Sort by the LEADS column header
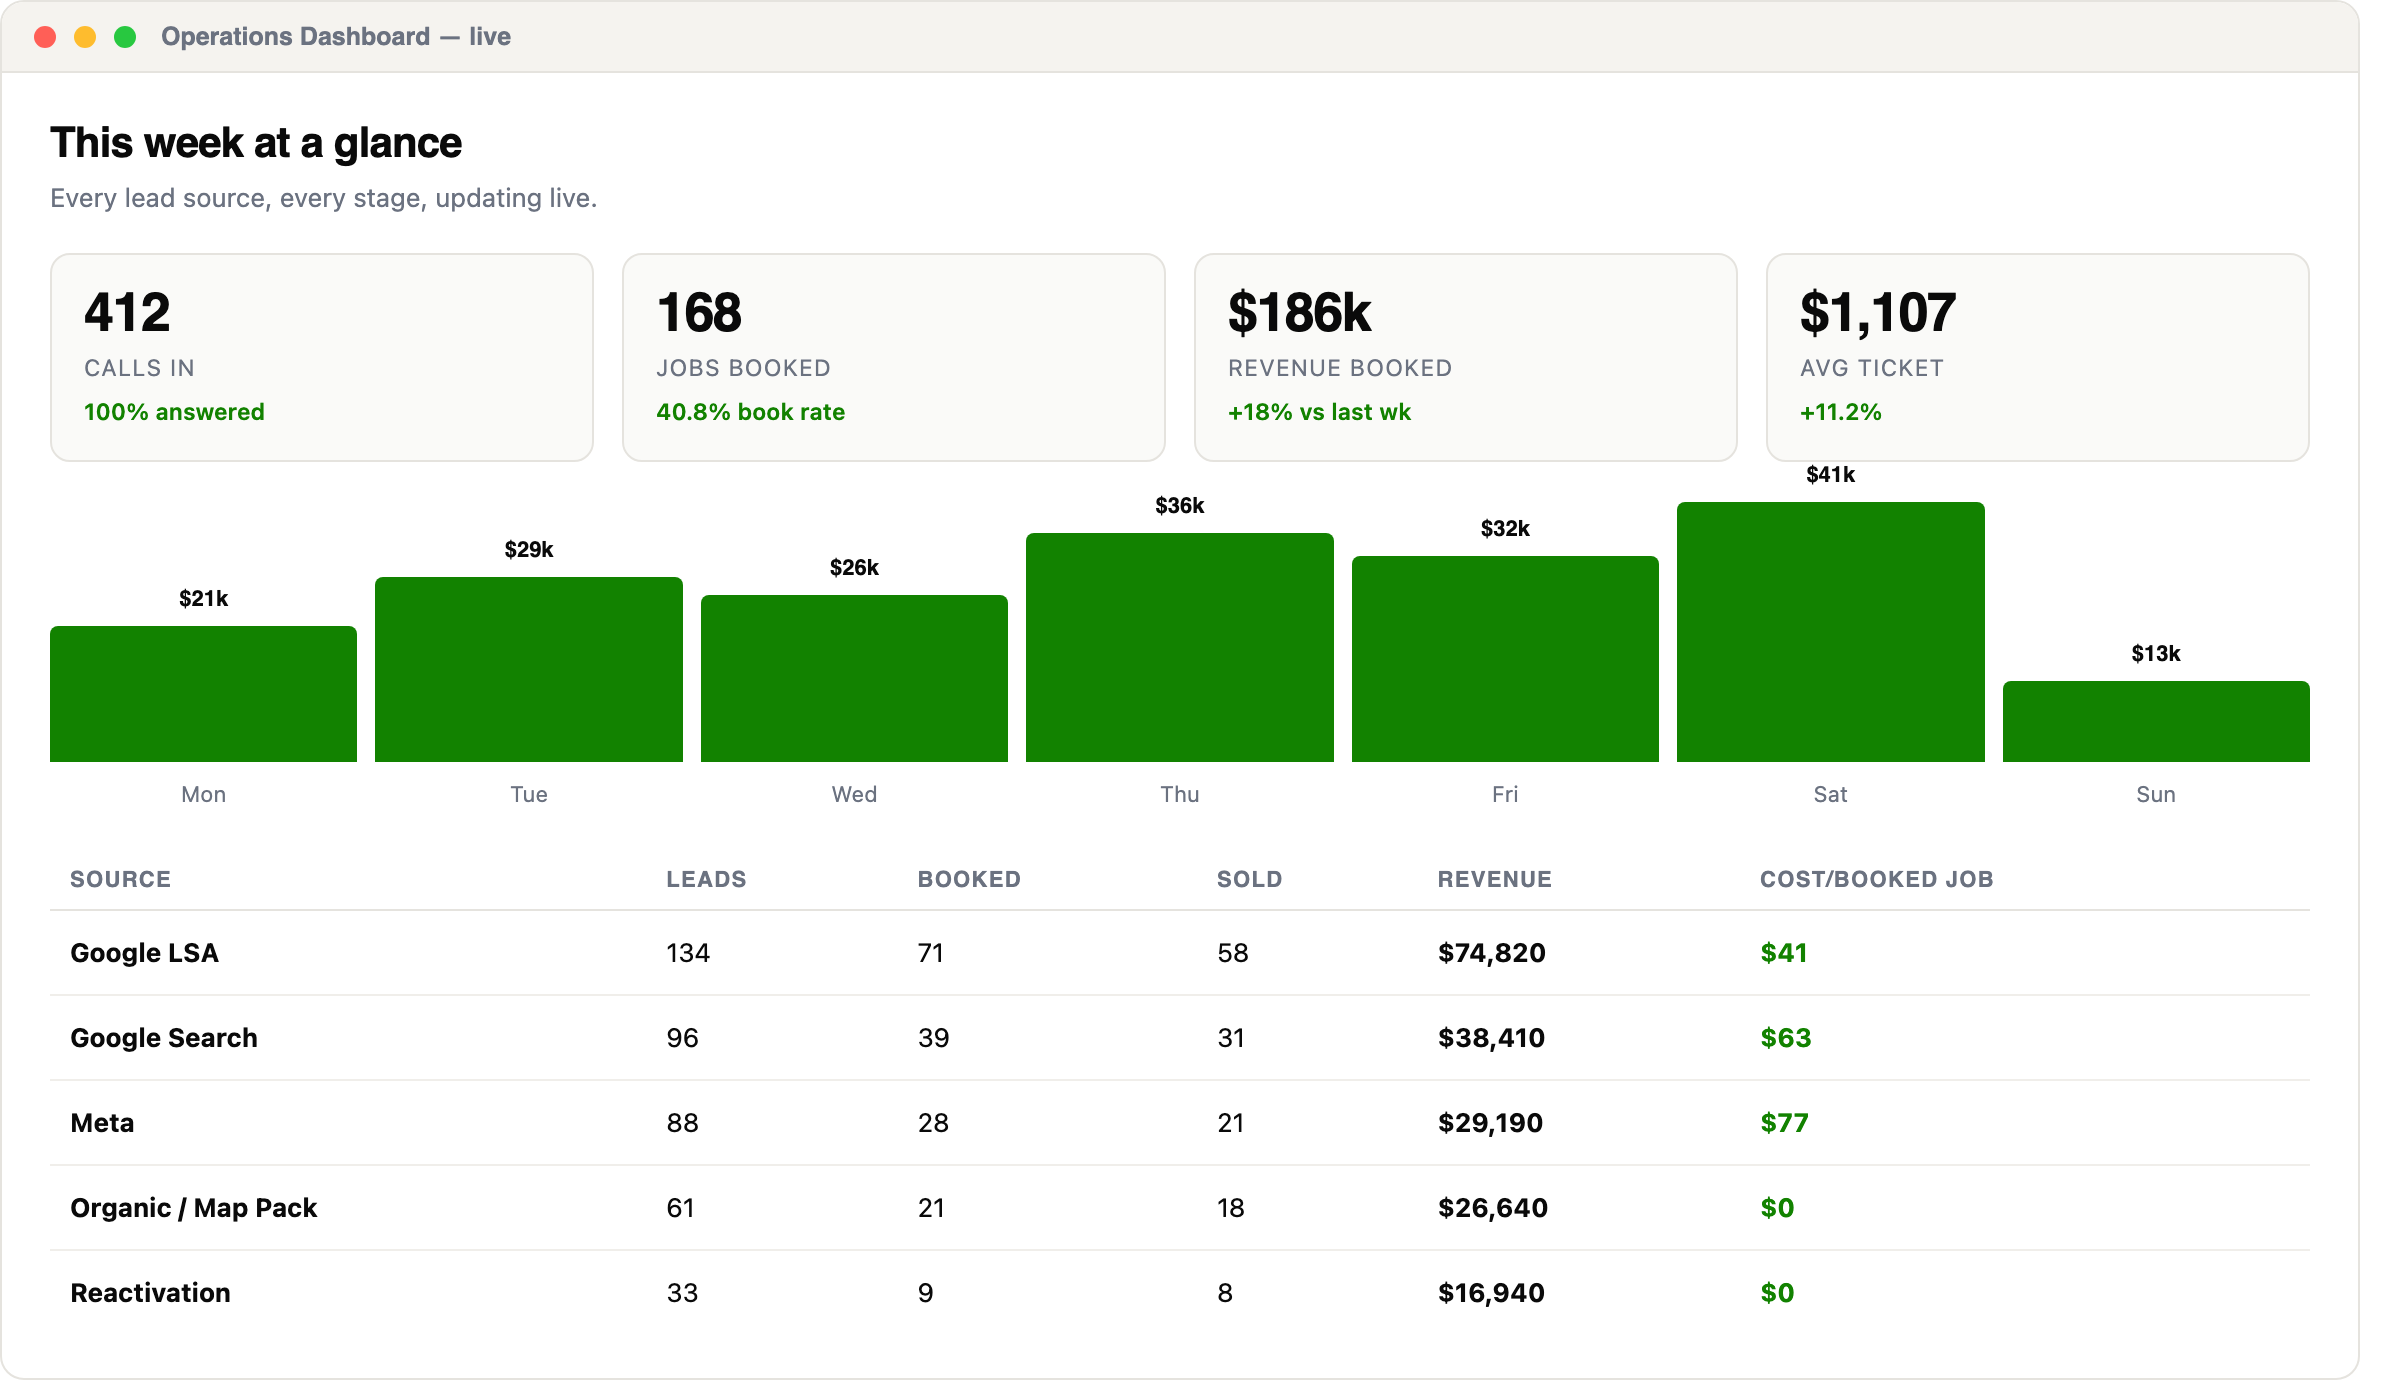Screen dimensions: 2400x1395 click(x=706, y=879)
